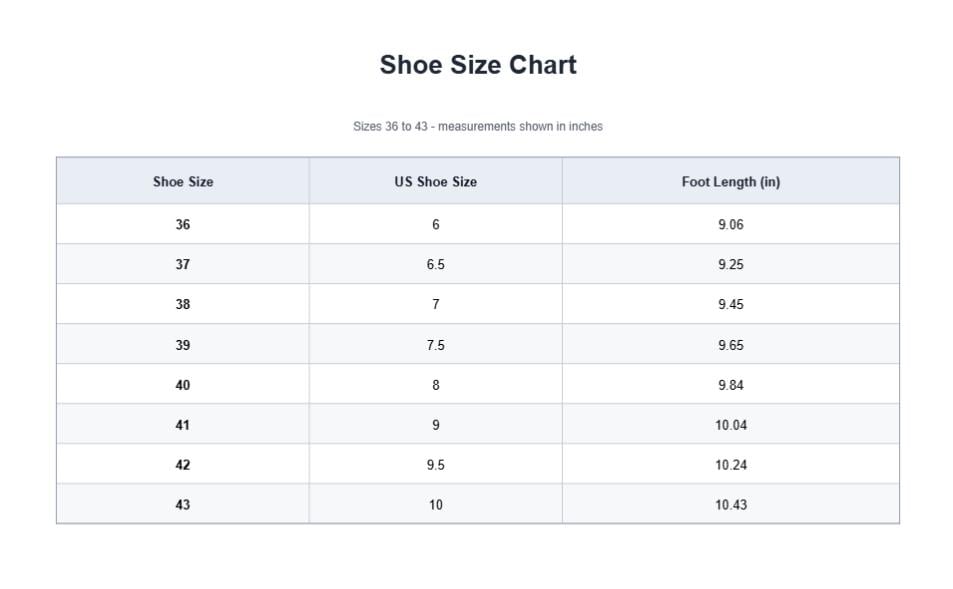Viewport: 953px width, 589px height.
Task: Select the shoe size 43 cell
Action: (183, 505)
